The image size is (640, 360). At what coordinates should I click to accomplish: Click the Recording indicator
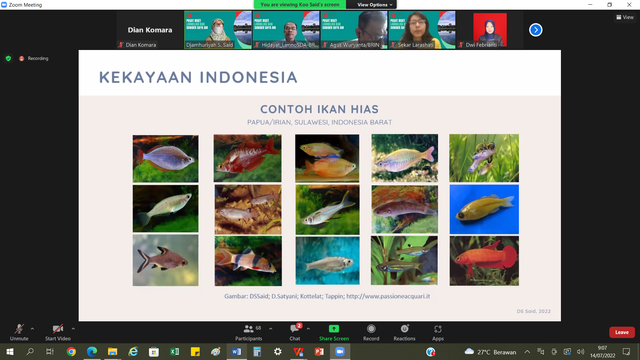pyautogui.click(x=34, y=58)
